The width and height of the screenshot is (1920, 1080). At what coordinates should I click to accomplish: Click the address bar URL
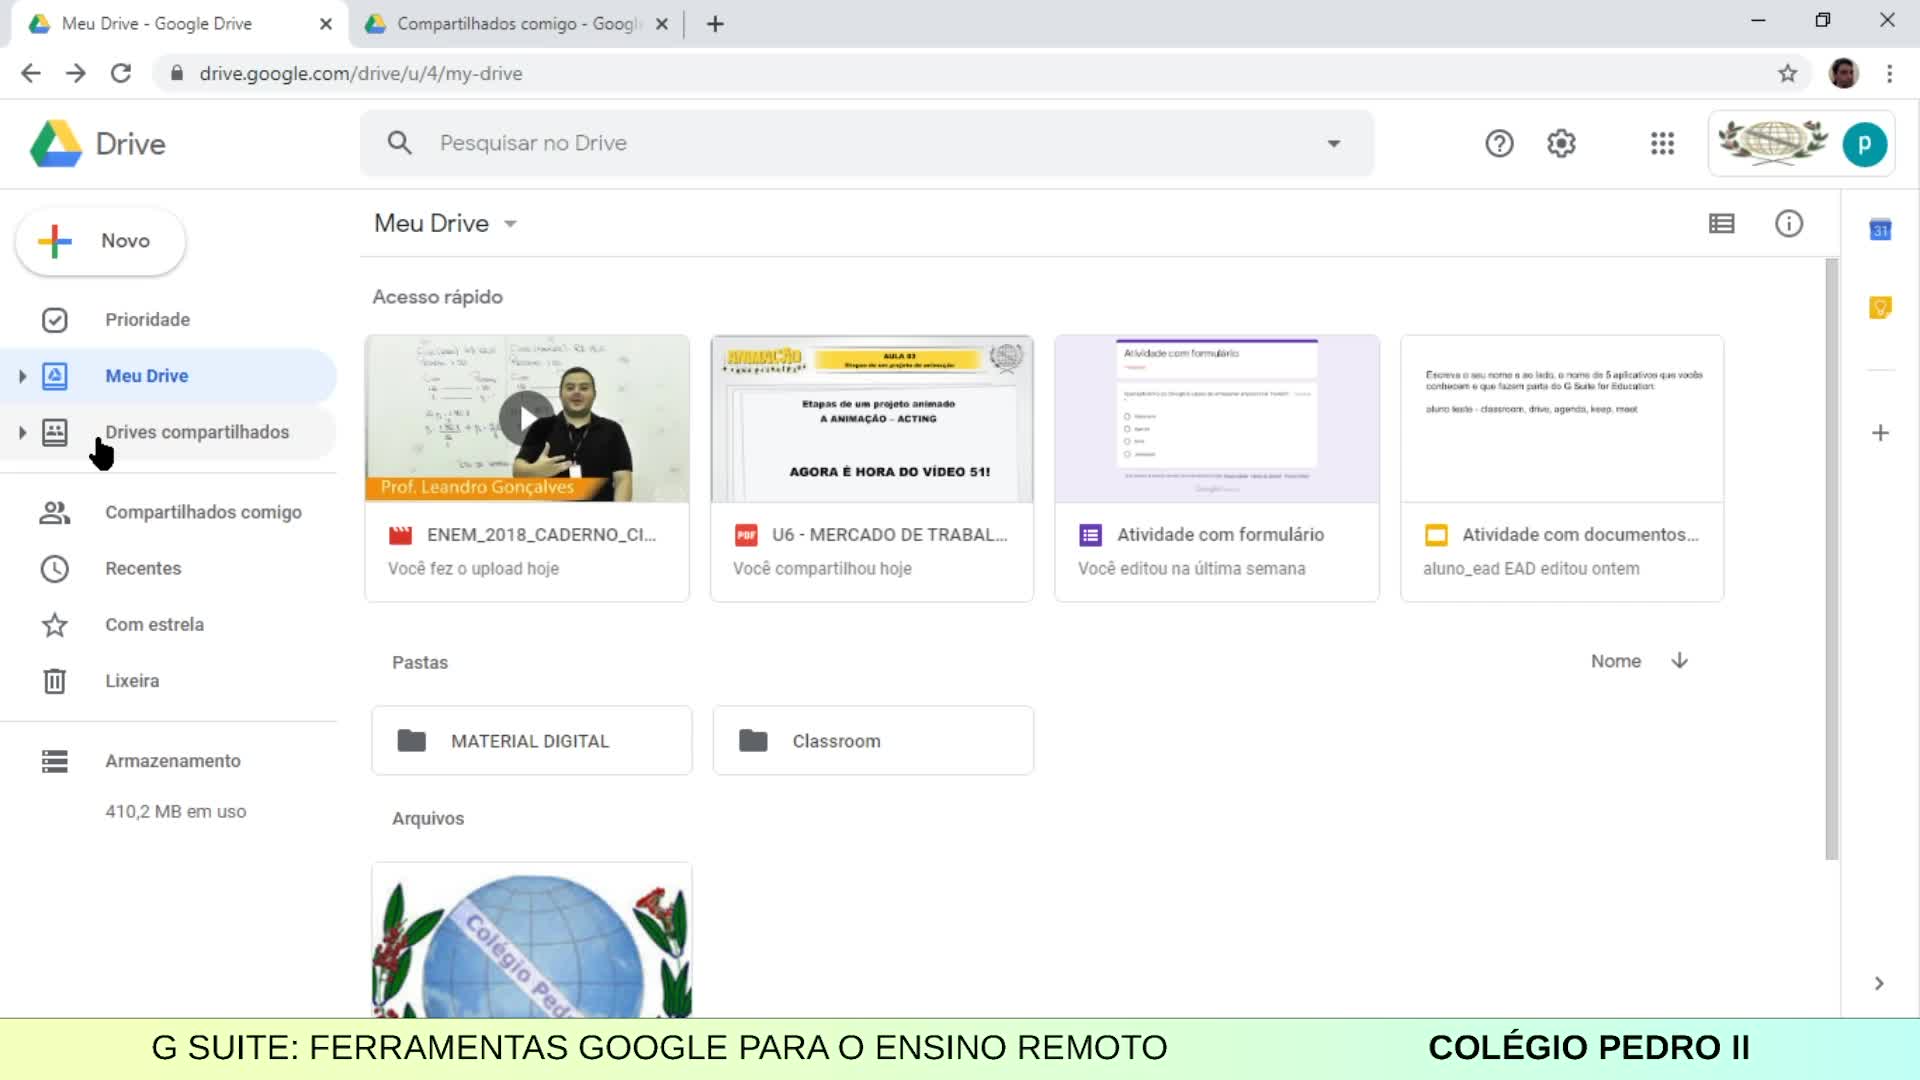click(361, 74)
